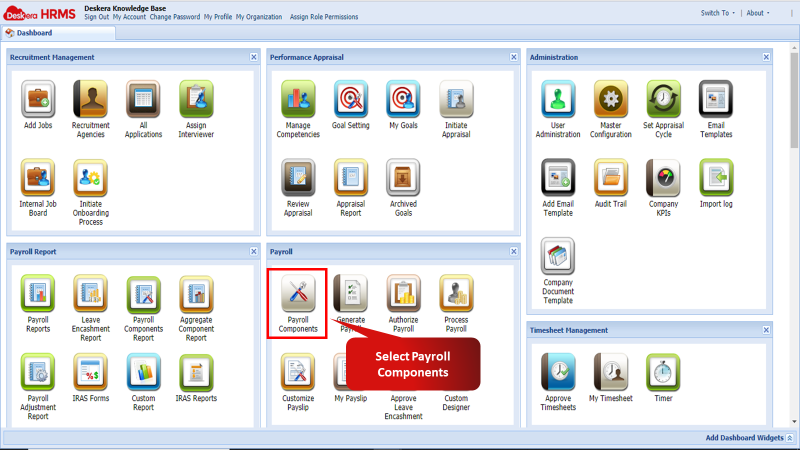
Task: Close the Administration widget
Action: click(x=766, y=57)
